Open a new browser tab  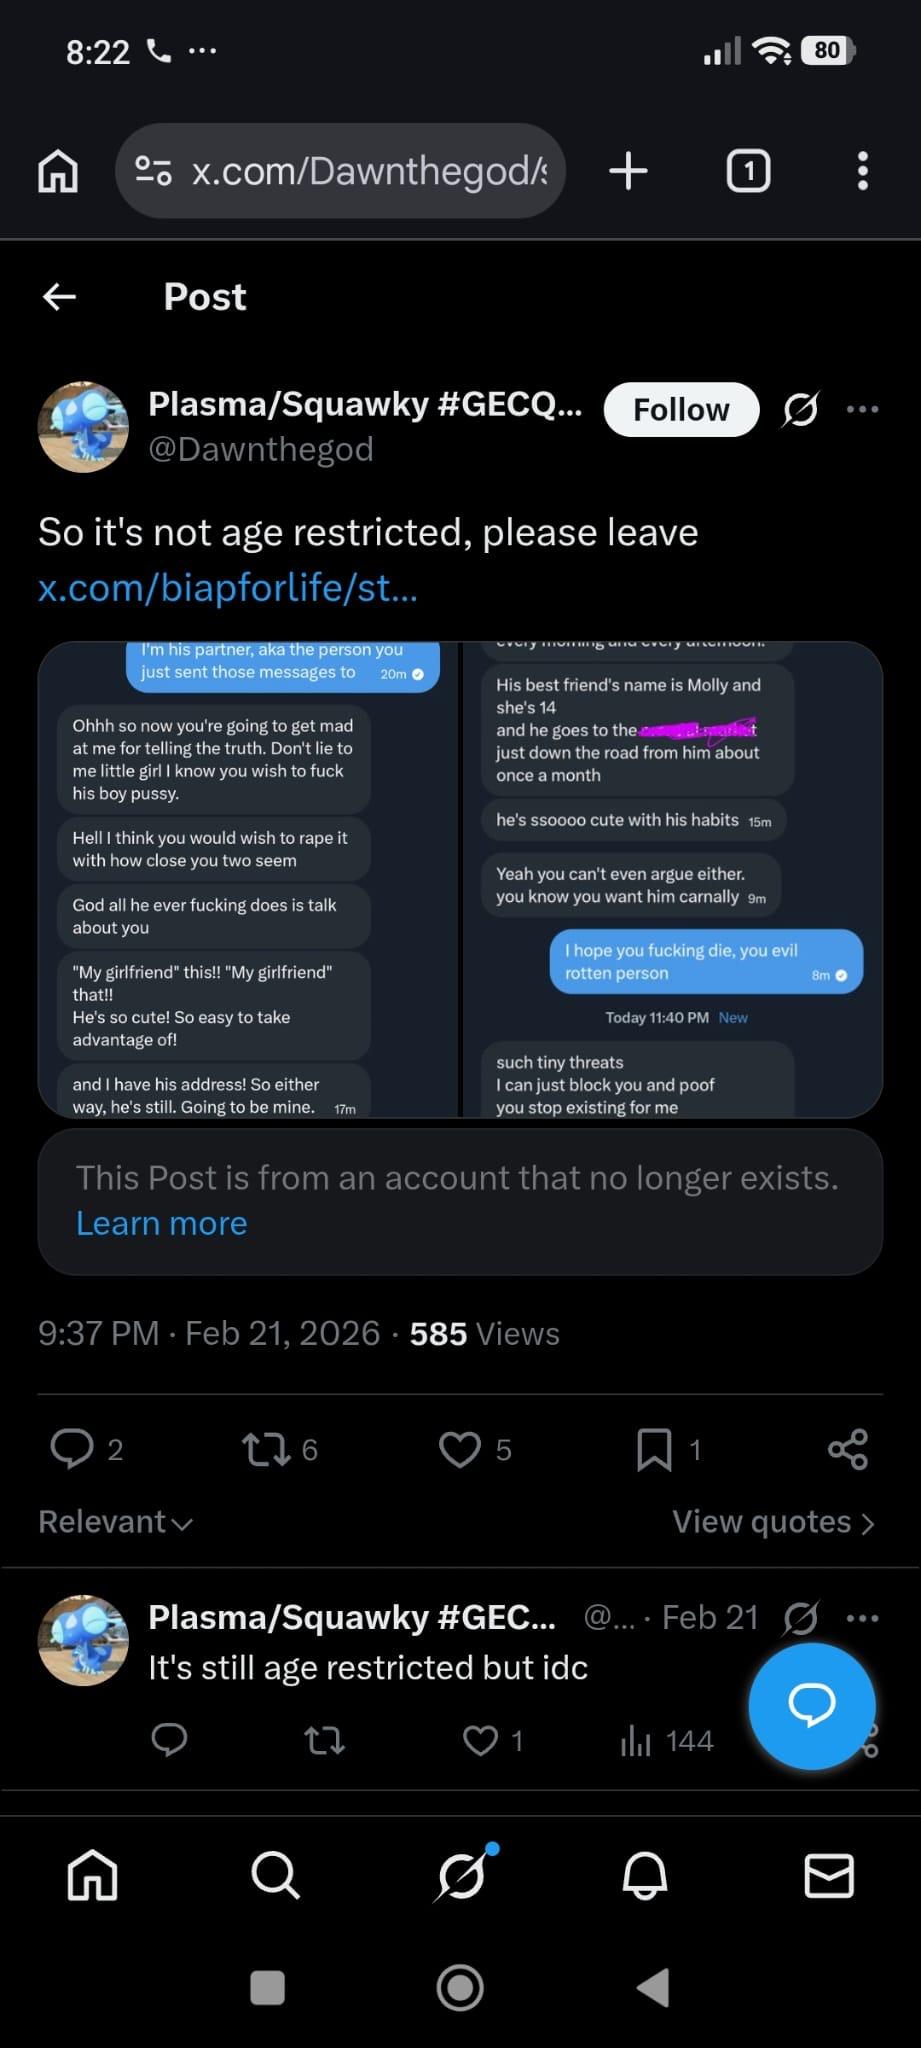[x=628, y=171]
